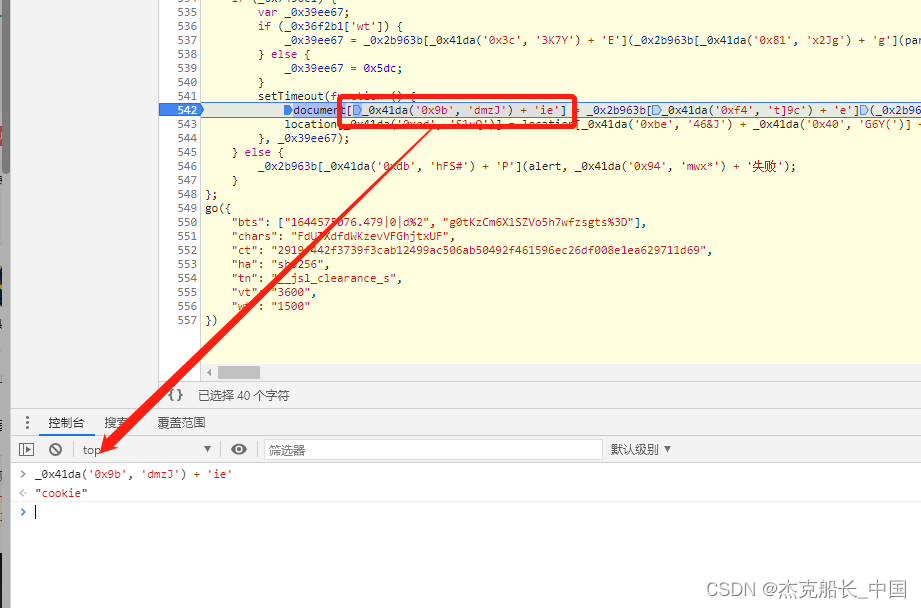Click line number 549 in gutter
The height and width of the screenshot is (608, 921).
click(187, 208)
